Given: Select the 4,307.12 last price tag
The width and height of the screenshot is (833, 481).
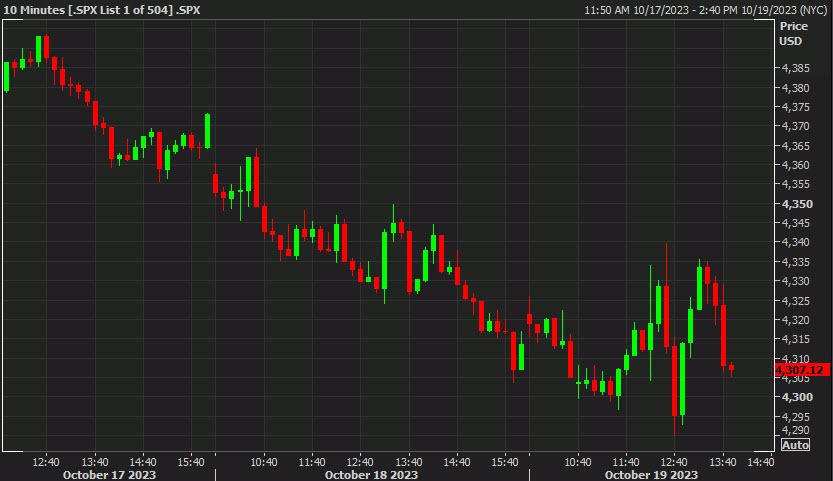Looking at the screenshot, I should 802,370.
